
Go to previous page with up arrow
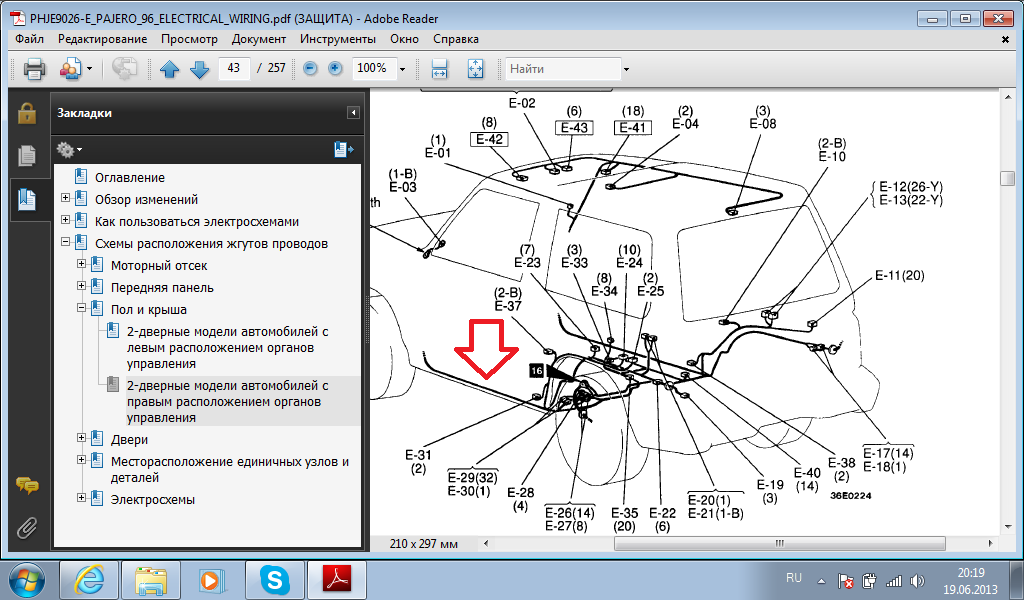169,69
